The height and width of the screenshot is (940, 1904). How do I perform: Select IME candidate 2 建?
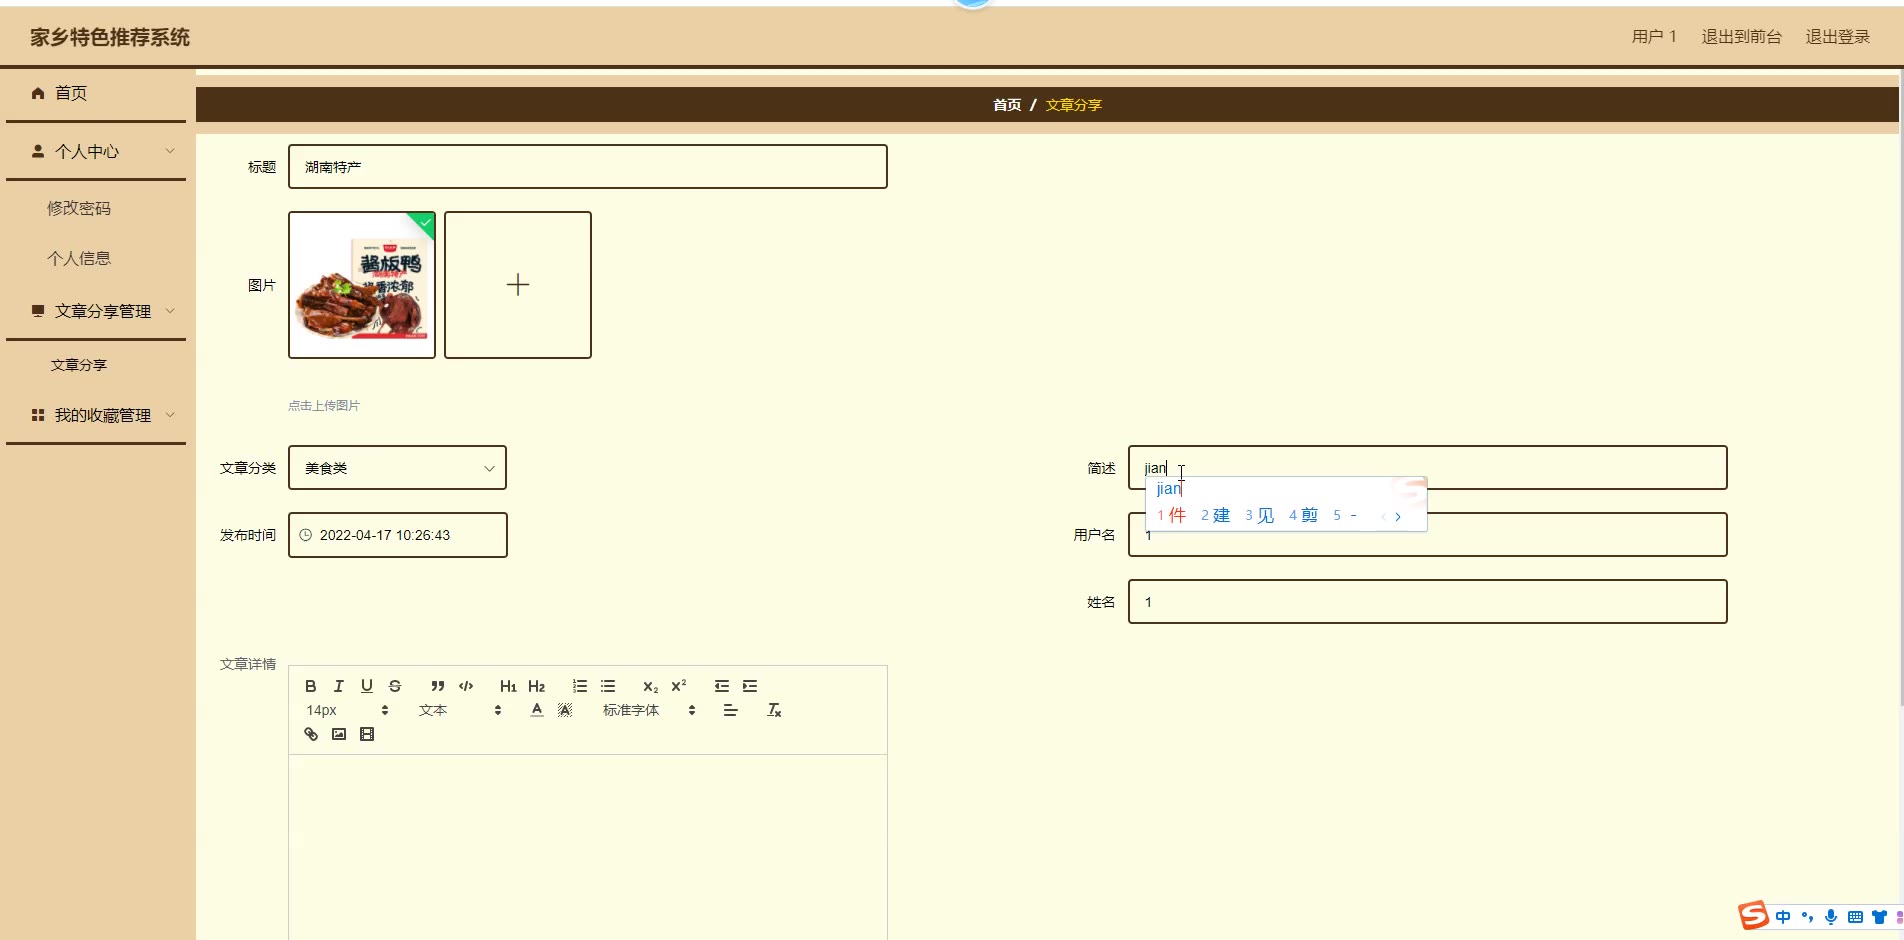(x=1215, y=516)
